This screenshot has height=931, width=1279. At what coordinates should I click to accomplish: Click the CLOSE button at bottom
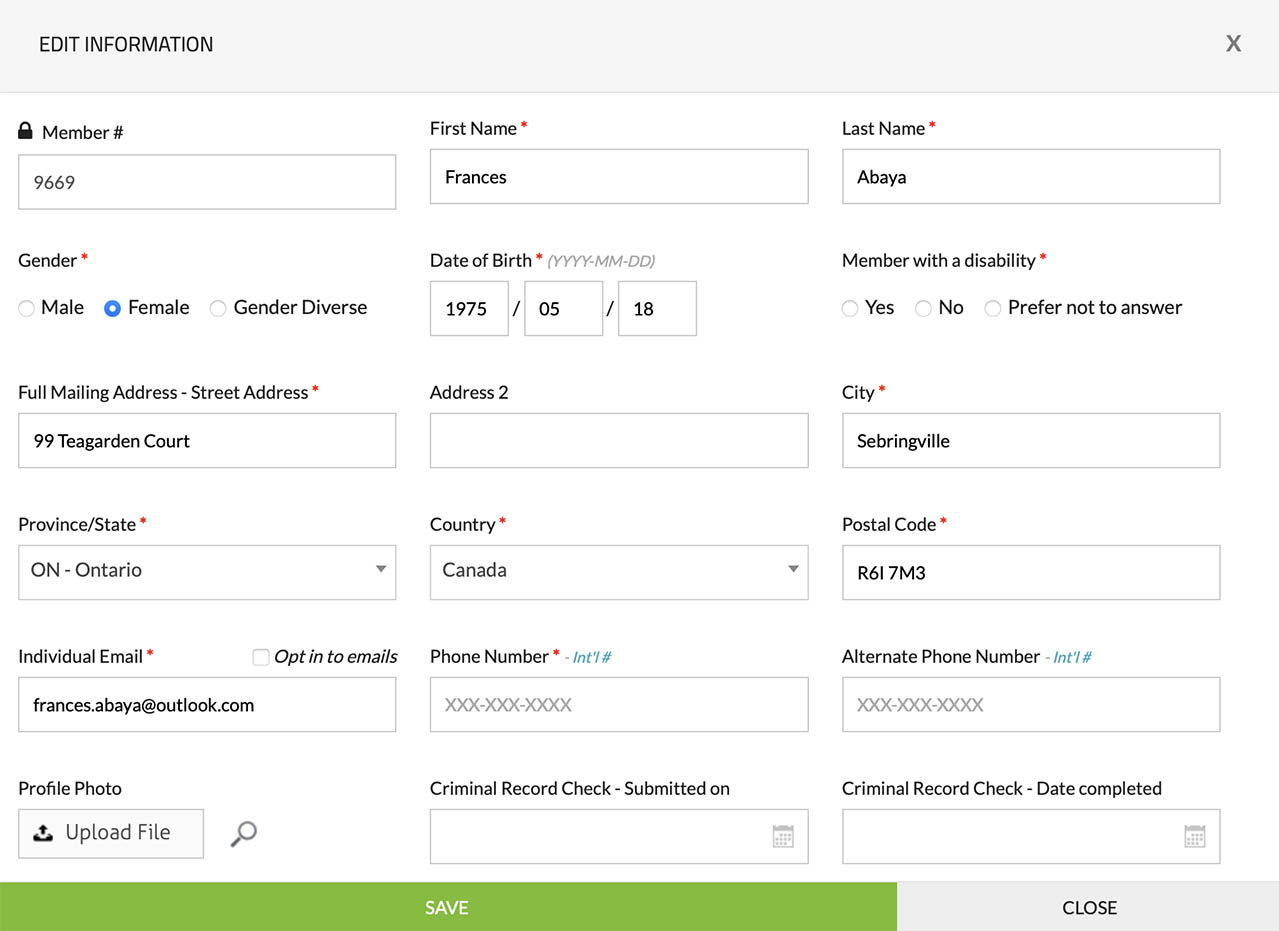1088,907
